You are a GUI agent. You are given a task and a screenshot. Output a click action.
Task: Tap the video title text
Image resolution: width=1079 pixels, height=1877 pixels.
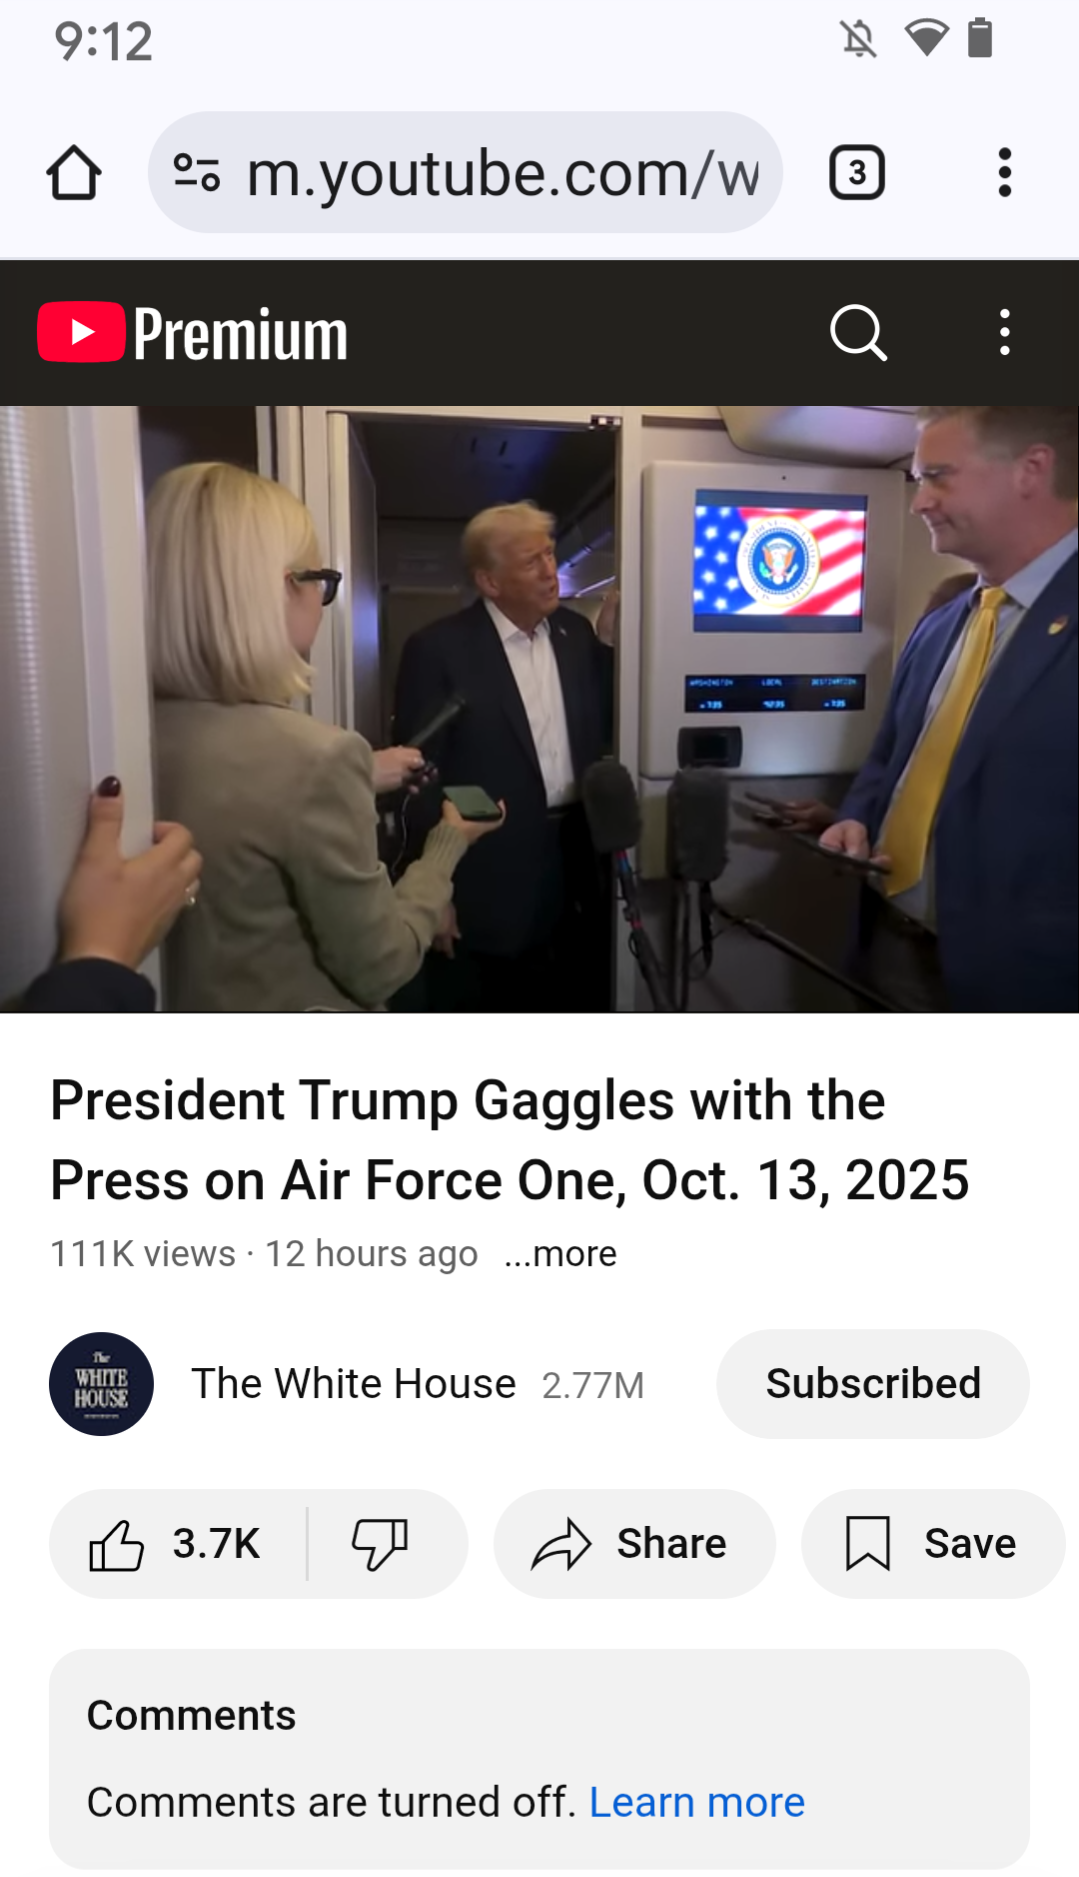(510, 1140)
